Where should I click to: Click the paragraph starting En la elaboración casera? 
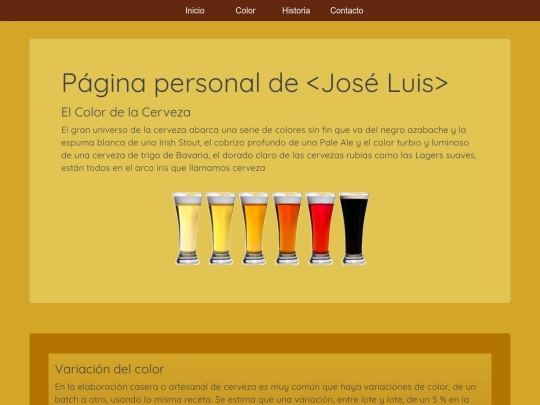[265, 393]
